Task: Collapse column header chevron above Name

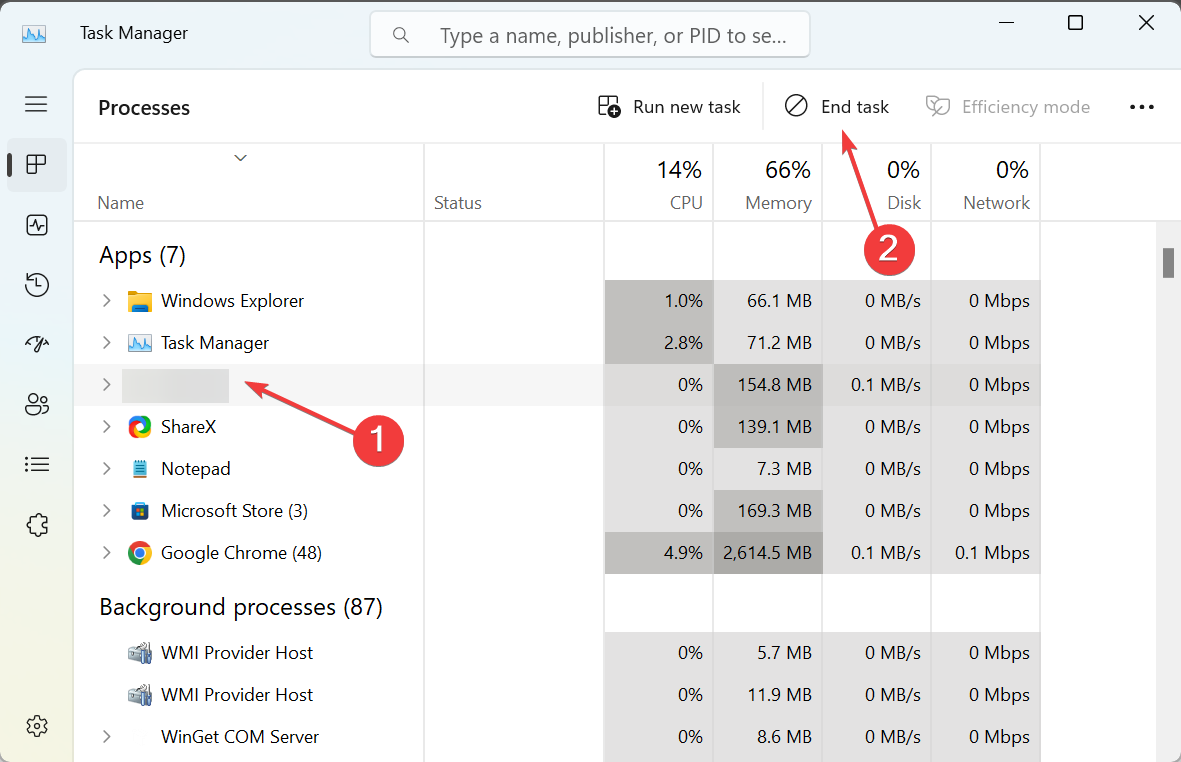Action: [x=240, y=158]
